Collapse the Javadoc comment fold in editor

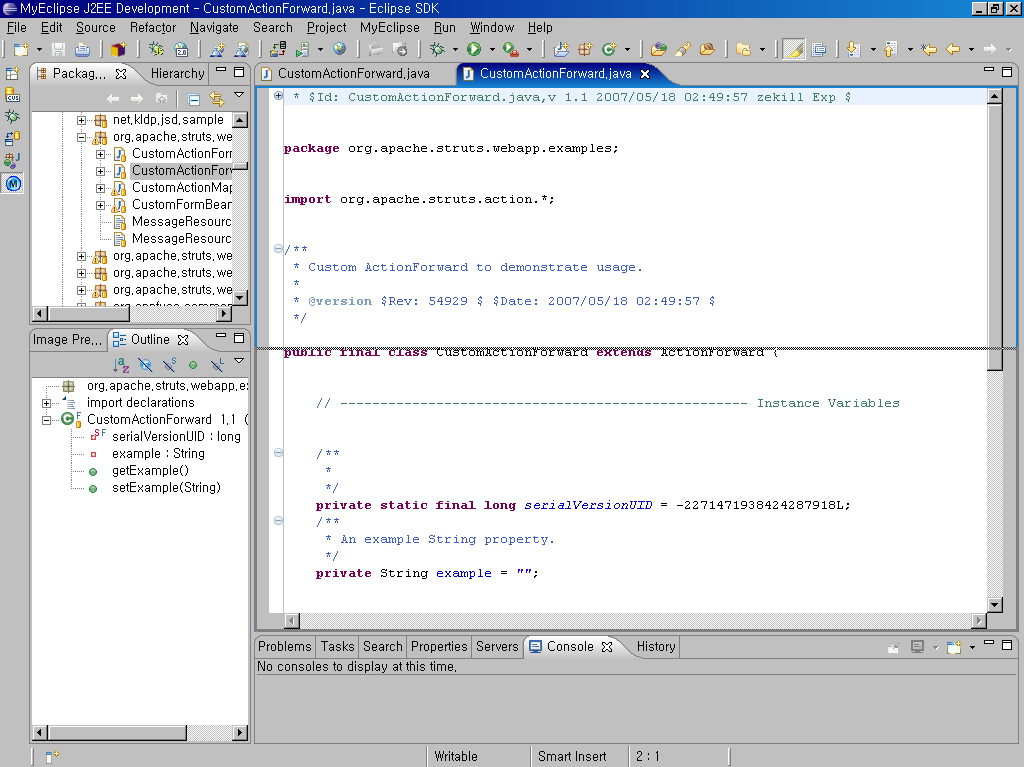click(x=278, y=250)
